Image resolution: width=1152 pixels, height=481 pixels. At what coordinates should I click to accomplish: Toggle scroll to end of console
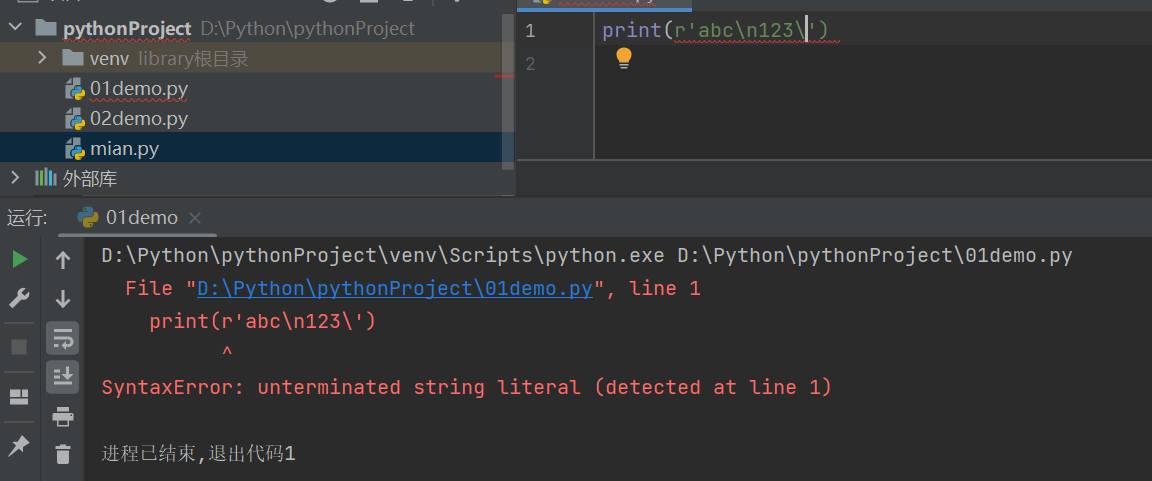click(x=62, y=376)
